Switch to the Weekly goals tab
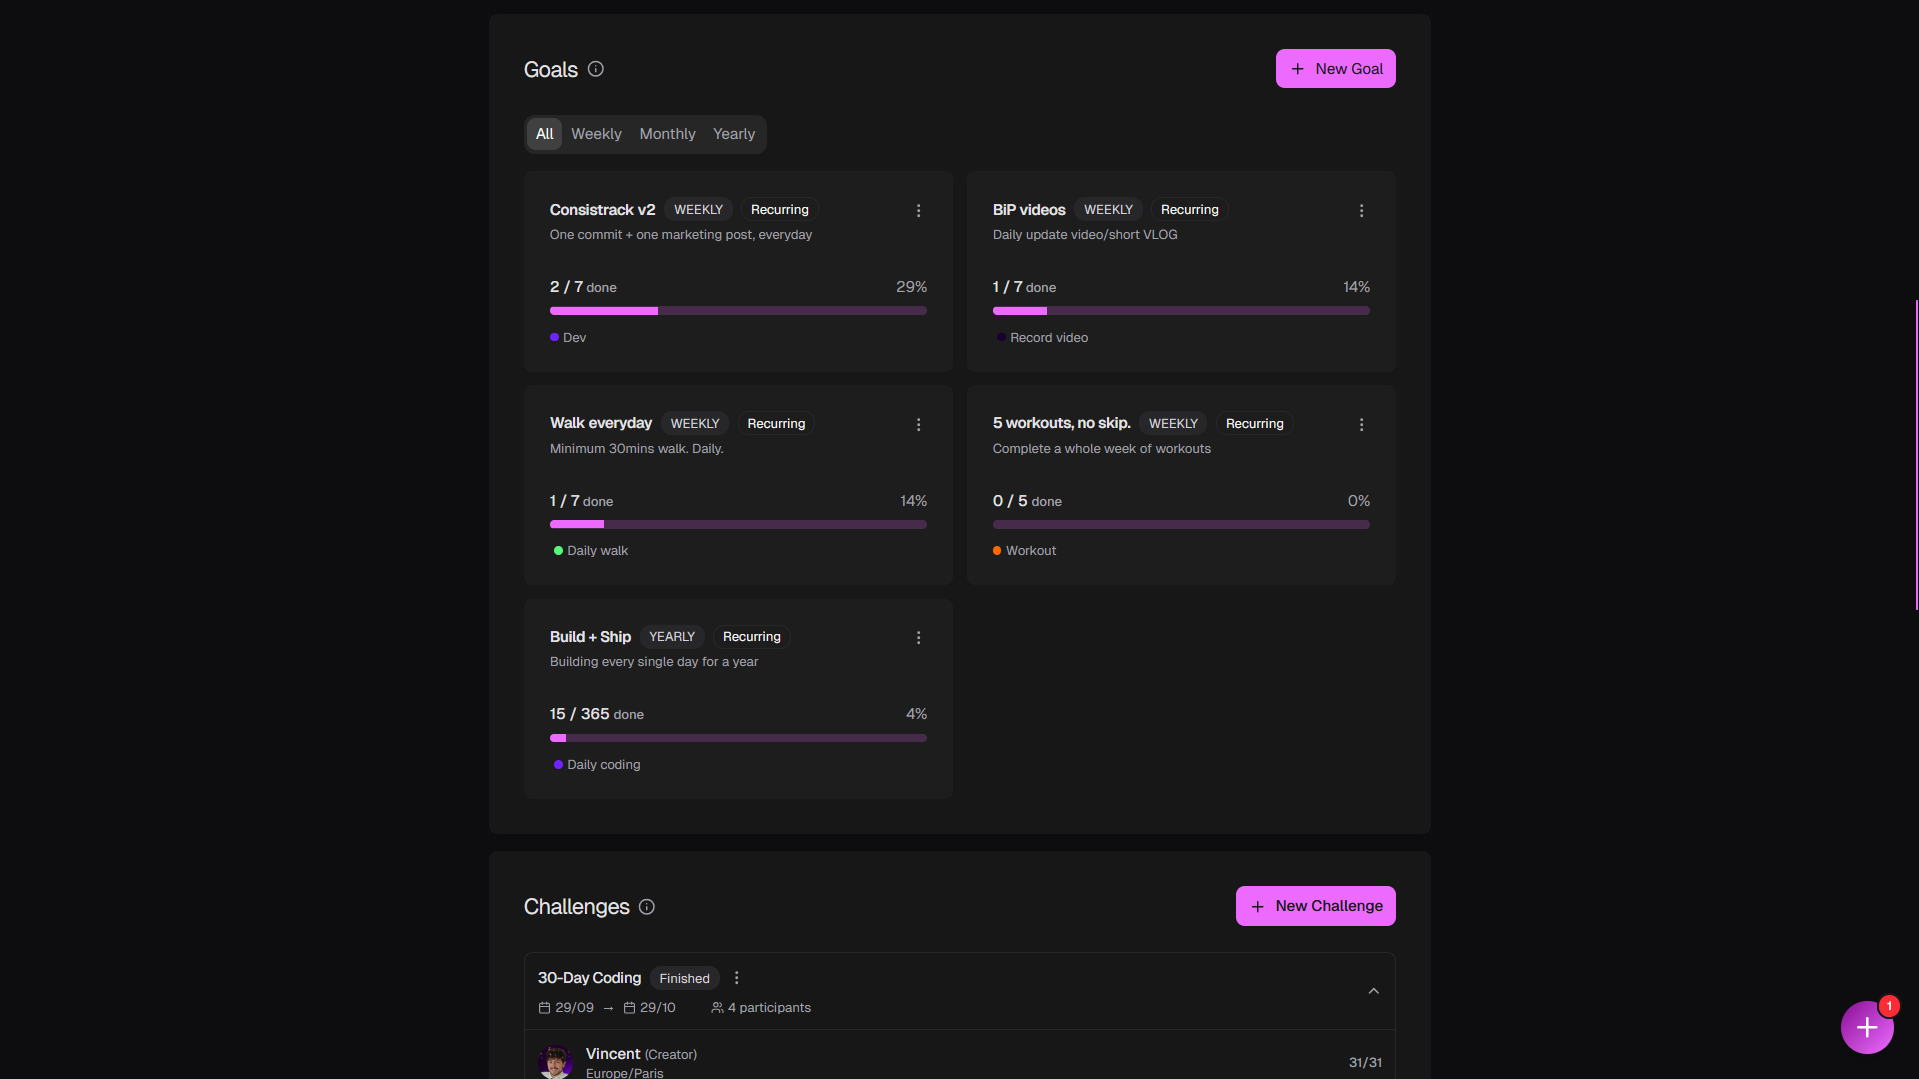 pos(596,134)
